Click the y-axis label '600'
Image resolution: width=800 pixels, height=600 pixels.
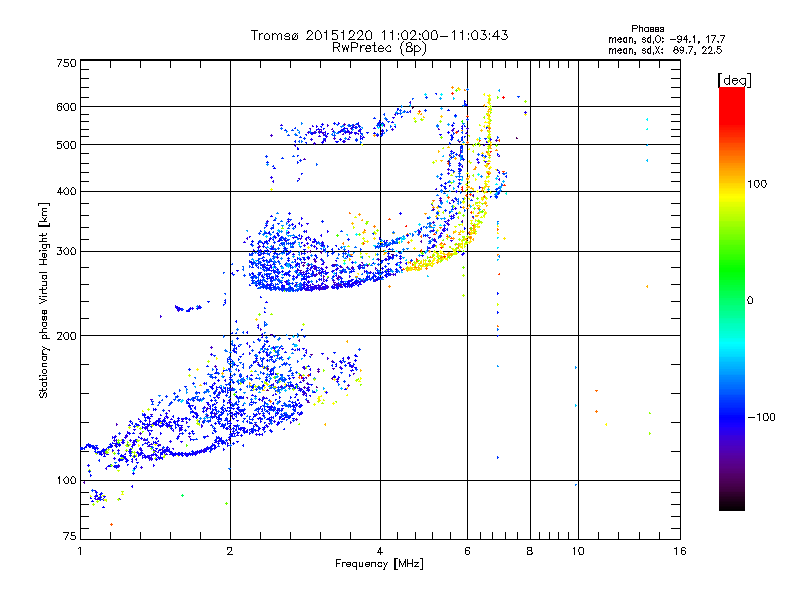click(67, 107)
